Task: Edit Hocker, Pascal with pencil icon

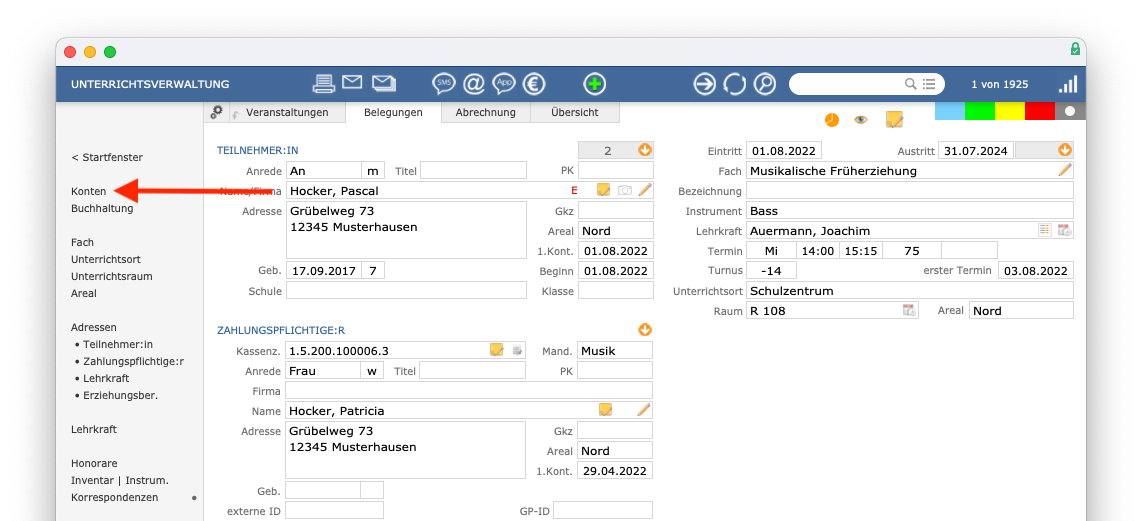Action: (644, 189)
